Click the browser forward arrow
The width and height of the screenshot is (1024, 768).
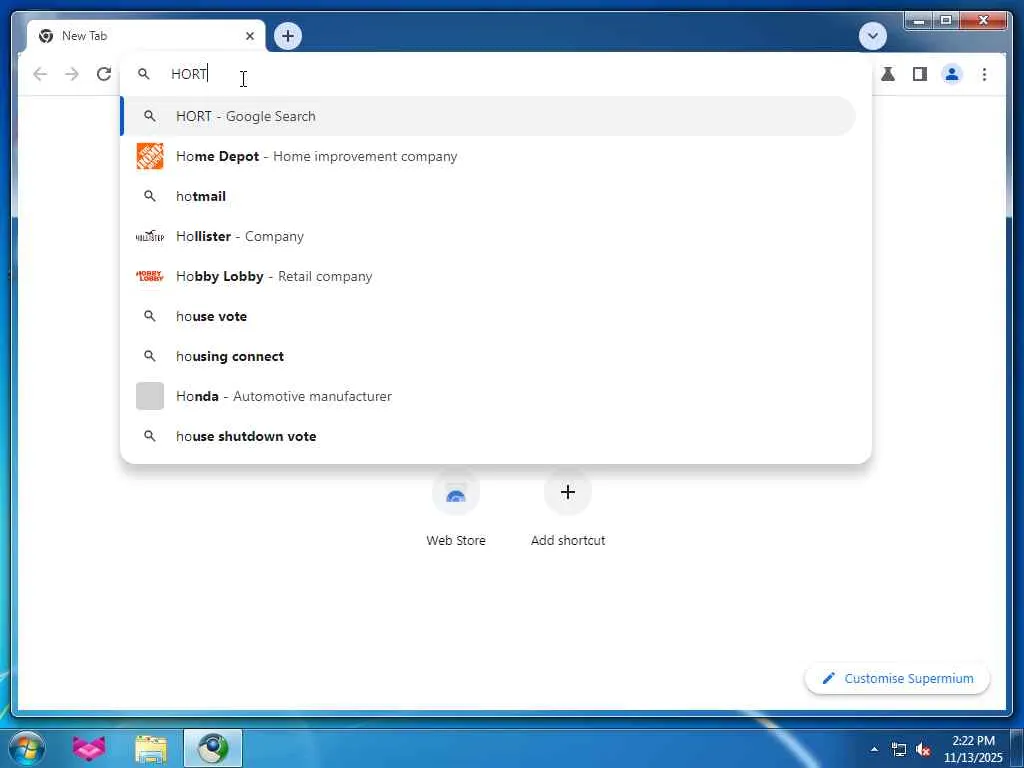pos(72,74)
